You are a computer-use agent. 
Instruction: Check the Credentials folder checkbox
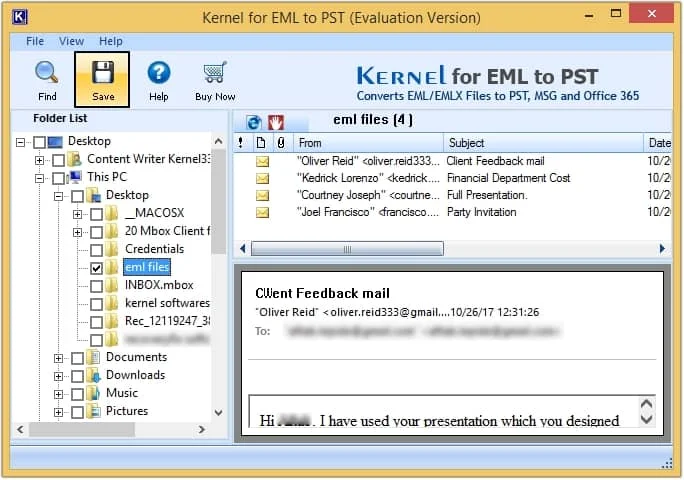(96, 250)
